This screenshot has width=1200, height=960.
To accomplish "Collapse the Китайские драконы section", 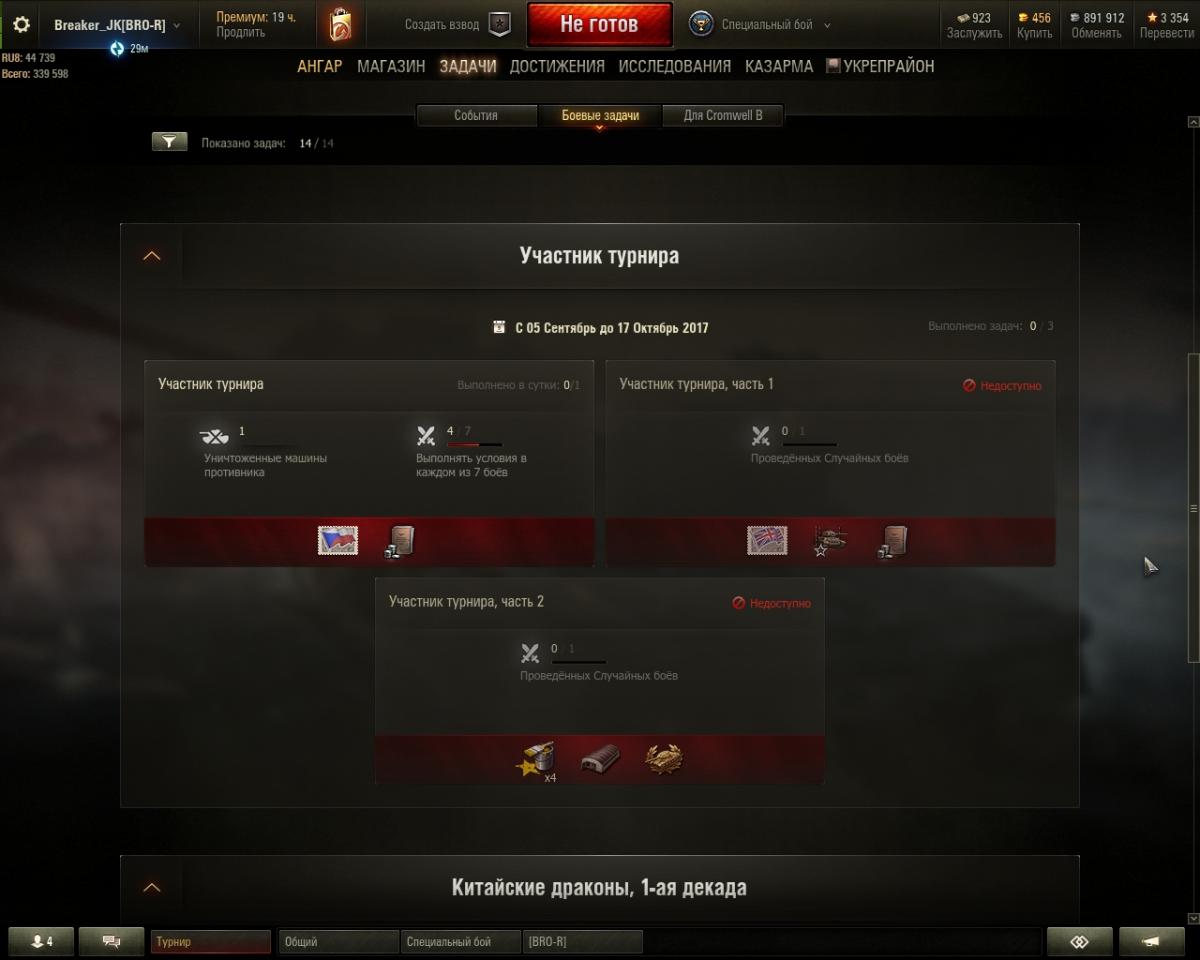I will (x=152, y=887).
